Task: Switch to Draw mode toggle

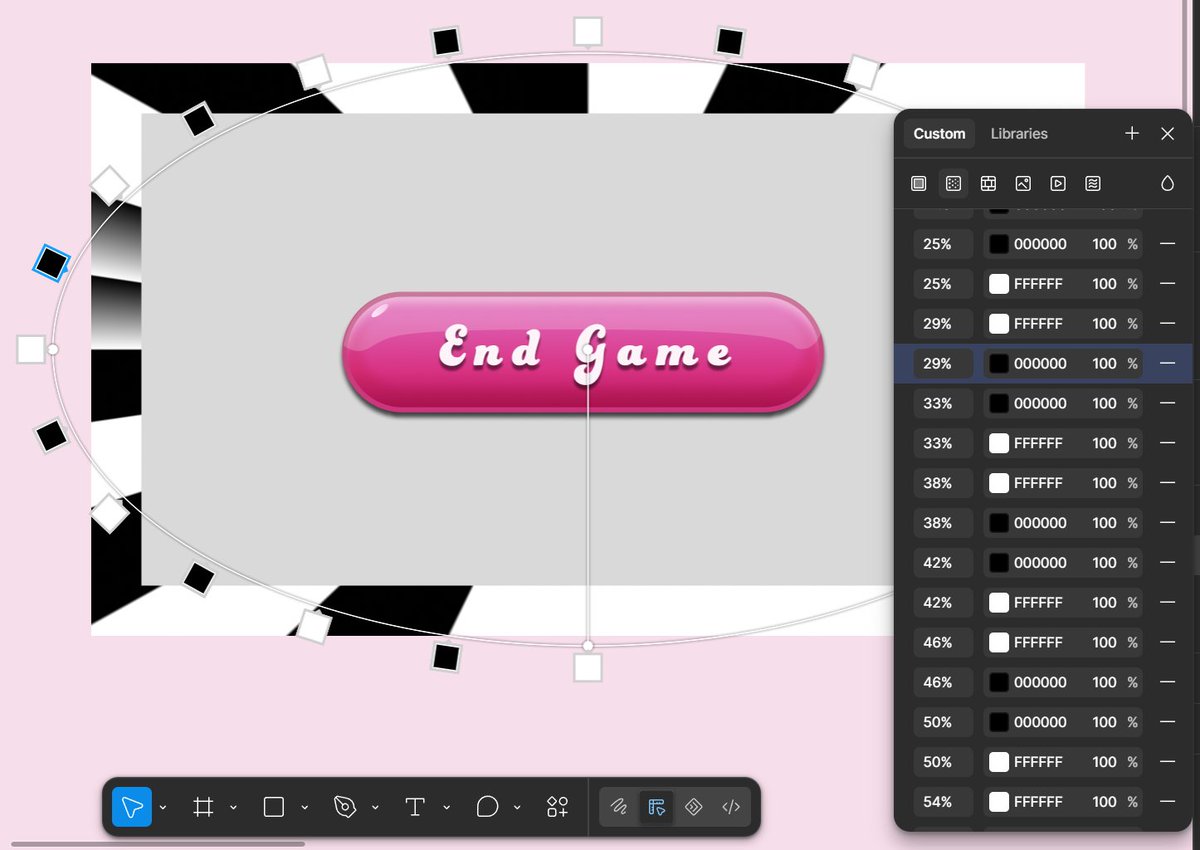Action: point(619,807)
